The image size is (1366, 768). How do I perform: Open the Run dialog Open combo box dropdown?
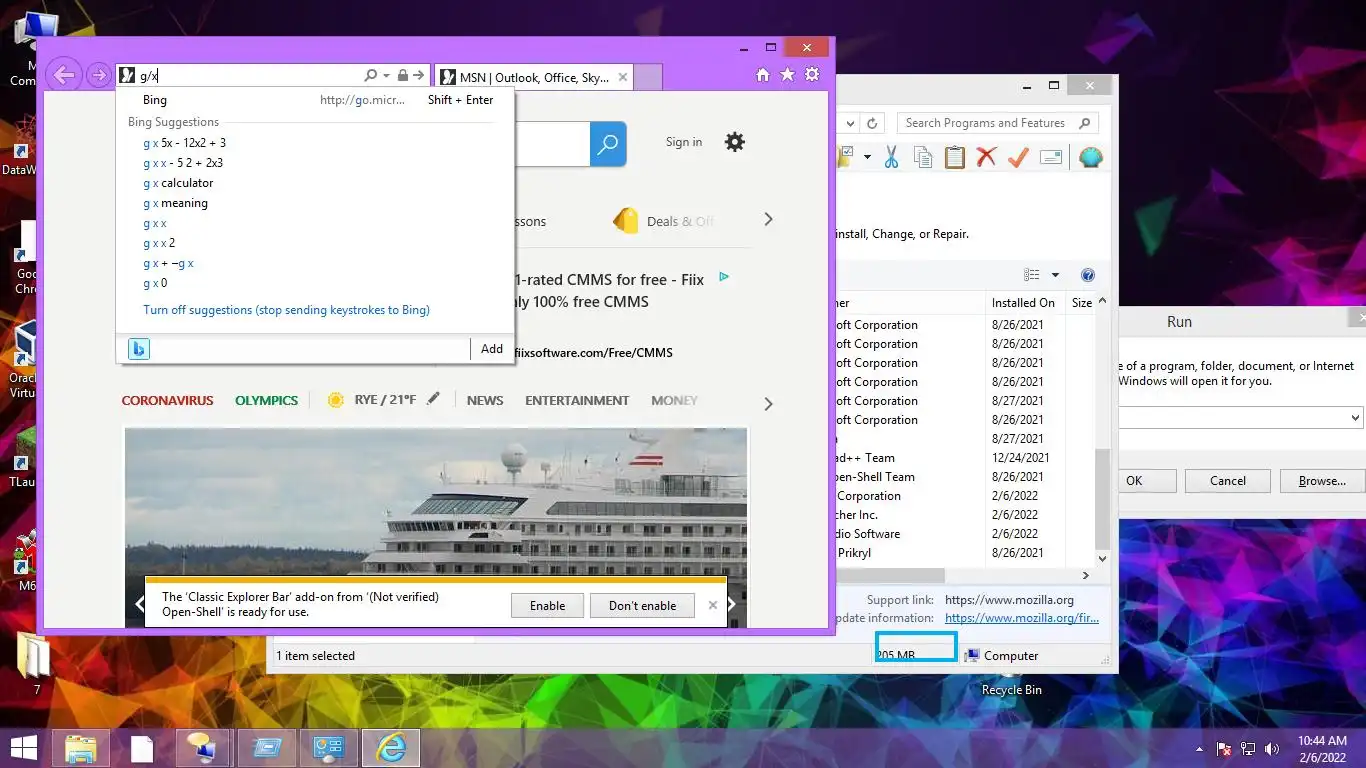(x=1355, y=418)
